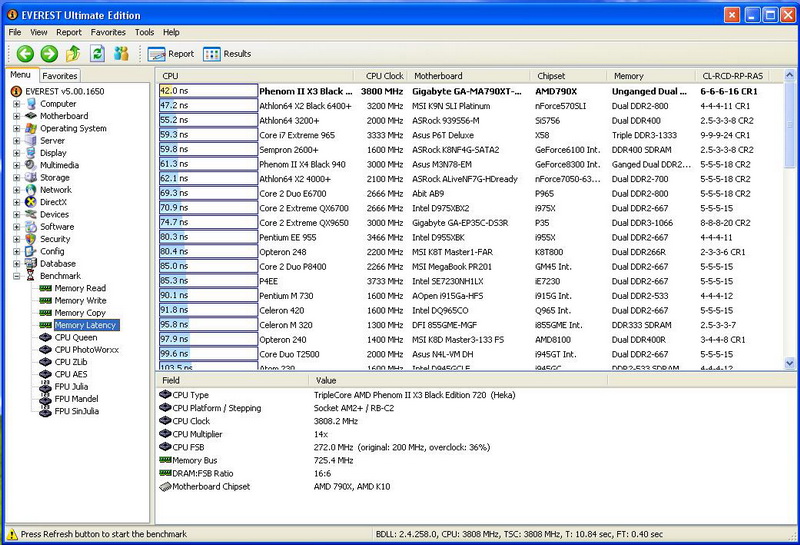The width and height of the screenshot is (800, 545).
Task: Click the Multimedia category icon
Action: tap(31, 165)
